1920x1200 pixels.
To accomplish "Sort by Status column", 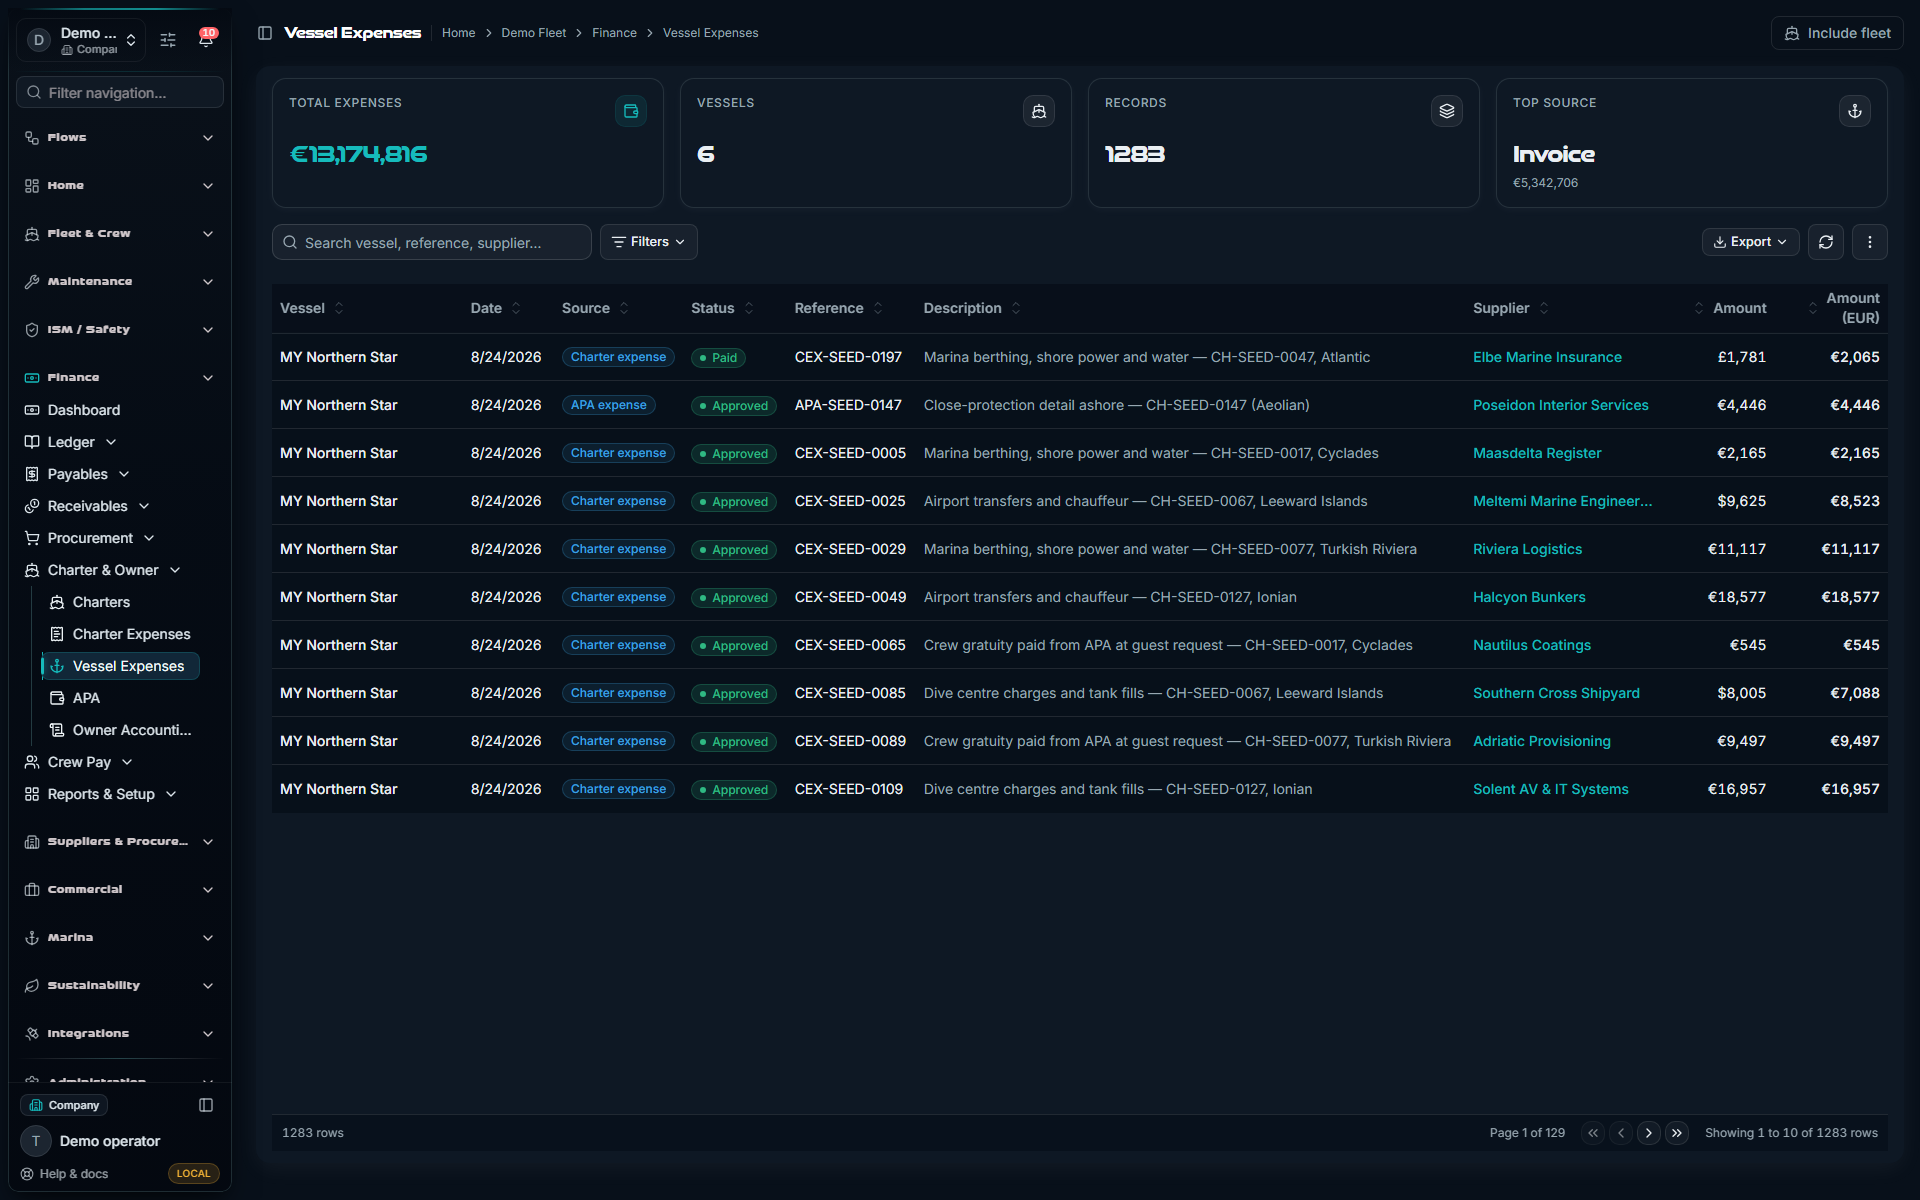I will tap(723, 308).
